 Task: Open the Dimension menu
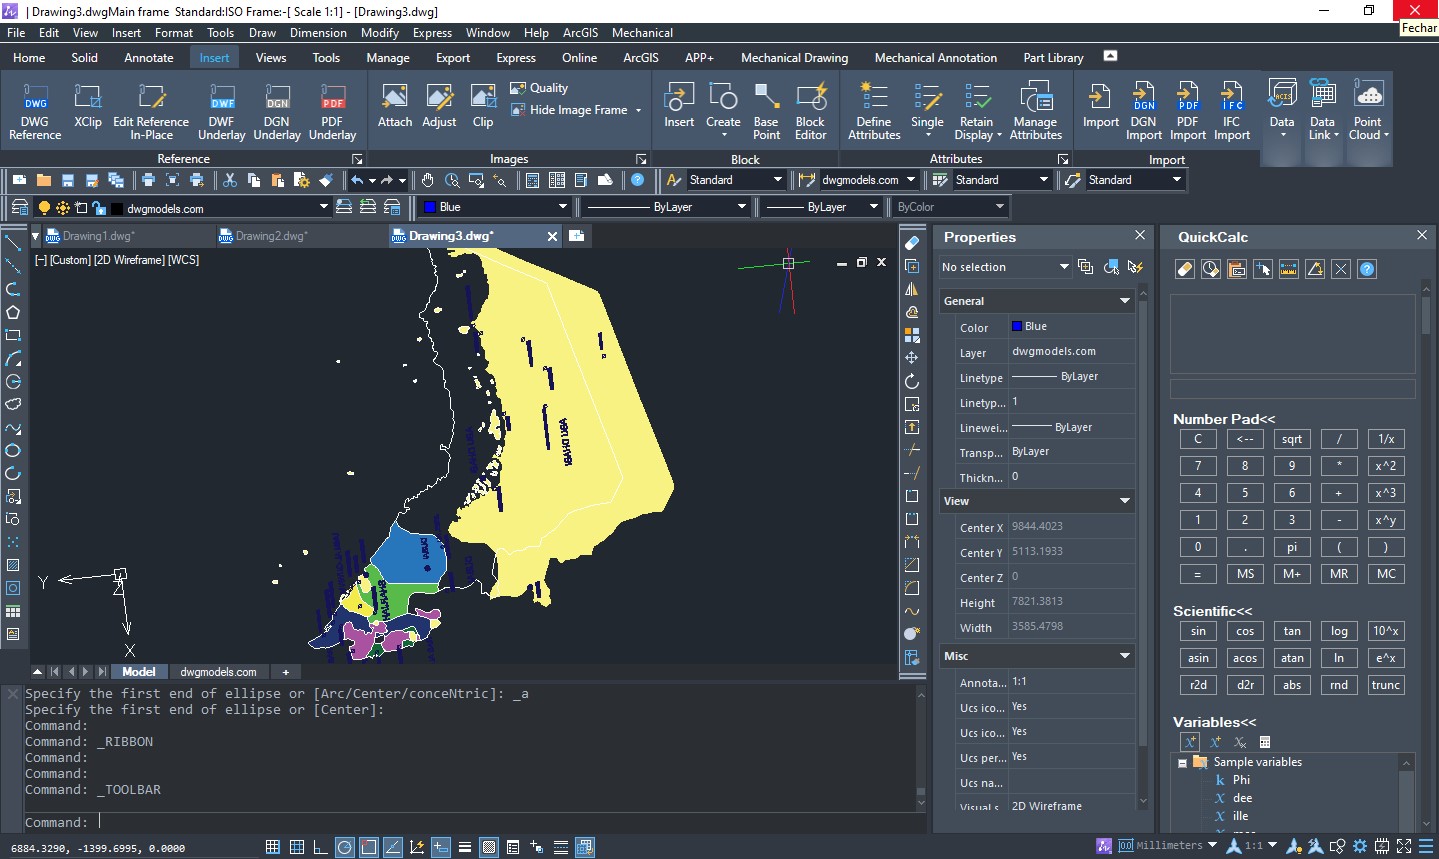click(x=318, y=33)
